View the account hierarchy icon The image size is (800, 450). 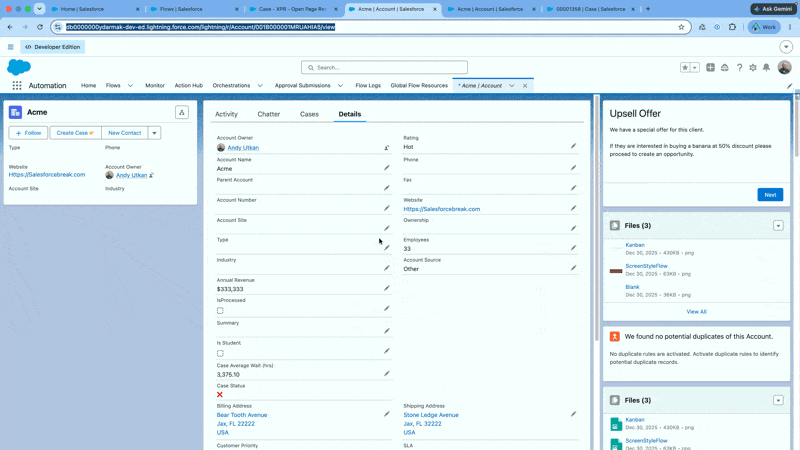(182, 112)
